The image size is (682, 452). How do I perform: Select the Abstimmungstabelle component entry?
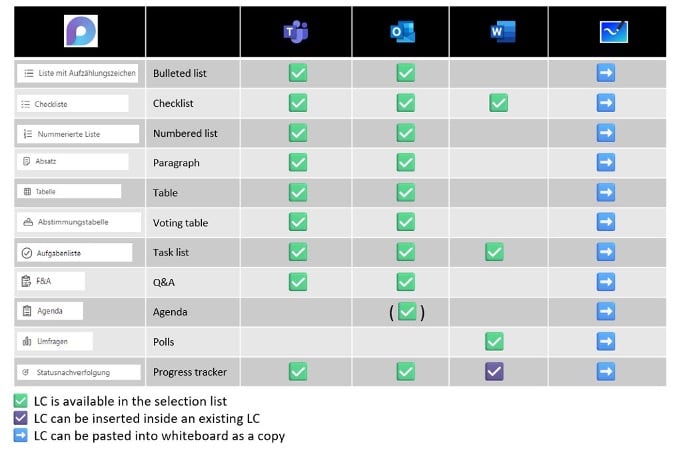pyautogui.click(x=79, y=222)
